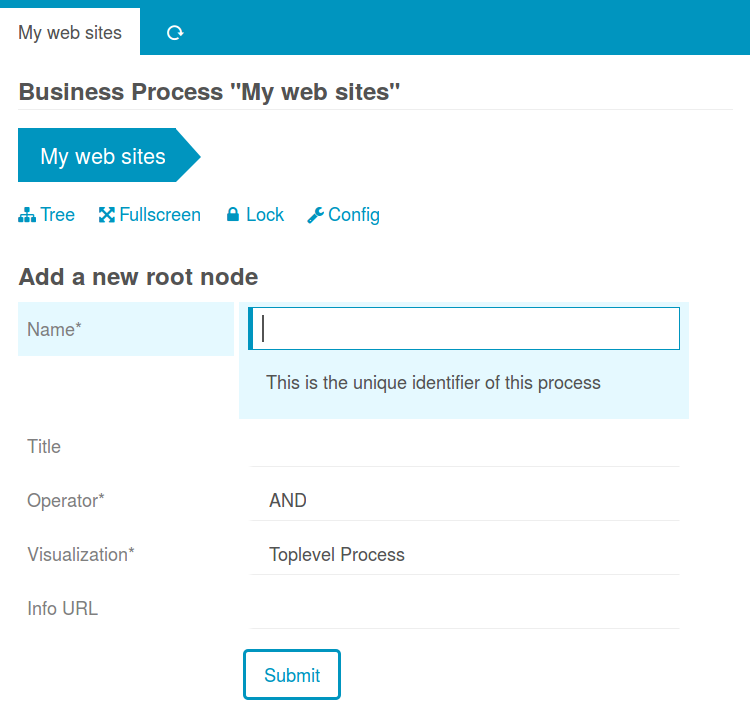Open the Config text link
The image size is (750, 715).
[354, 215]
